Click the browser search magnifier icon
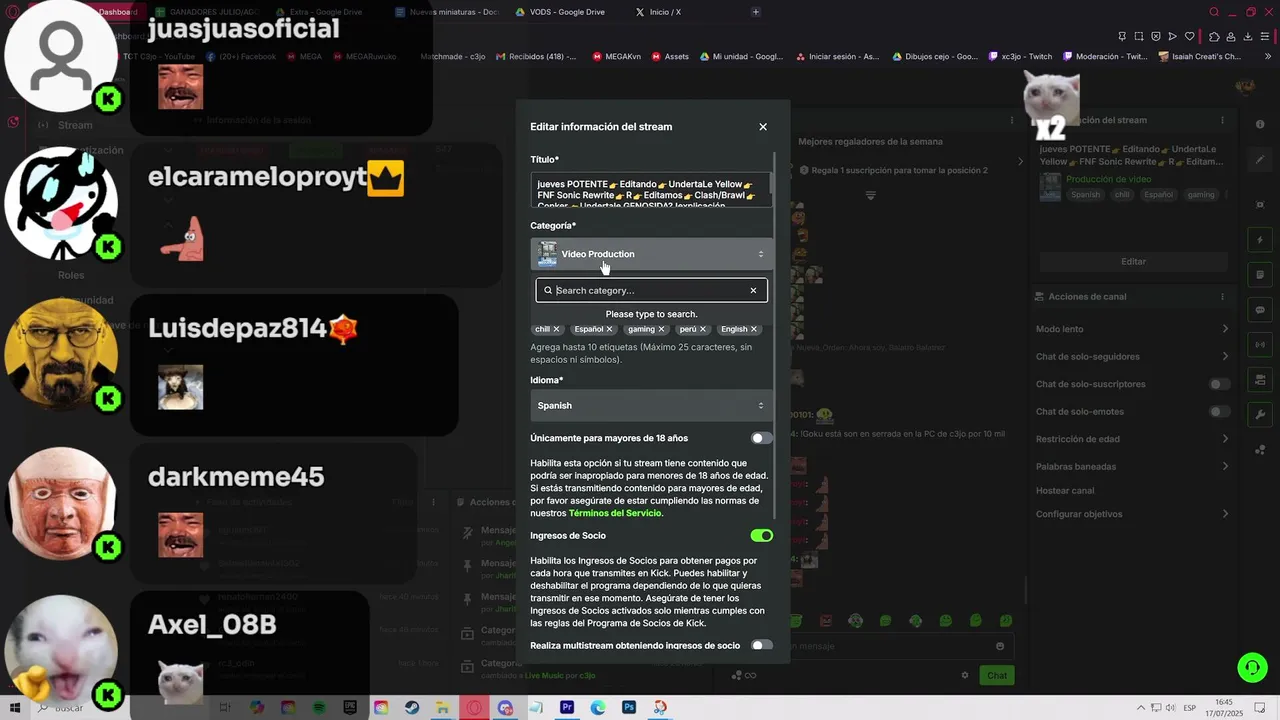 point(1214,12)
